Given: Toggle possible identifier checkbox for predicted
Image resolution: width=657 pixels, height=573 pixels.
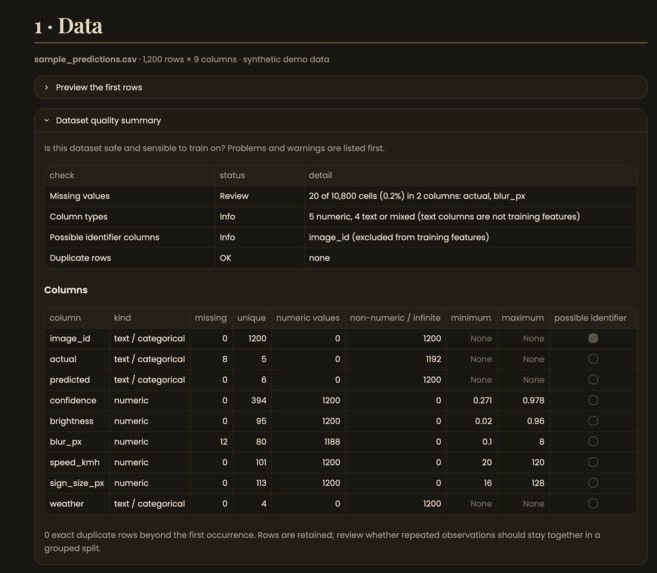Looking at the screenshot, I should coord(592,379).
